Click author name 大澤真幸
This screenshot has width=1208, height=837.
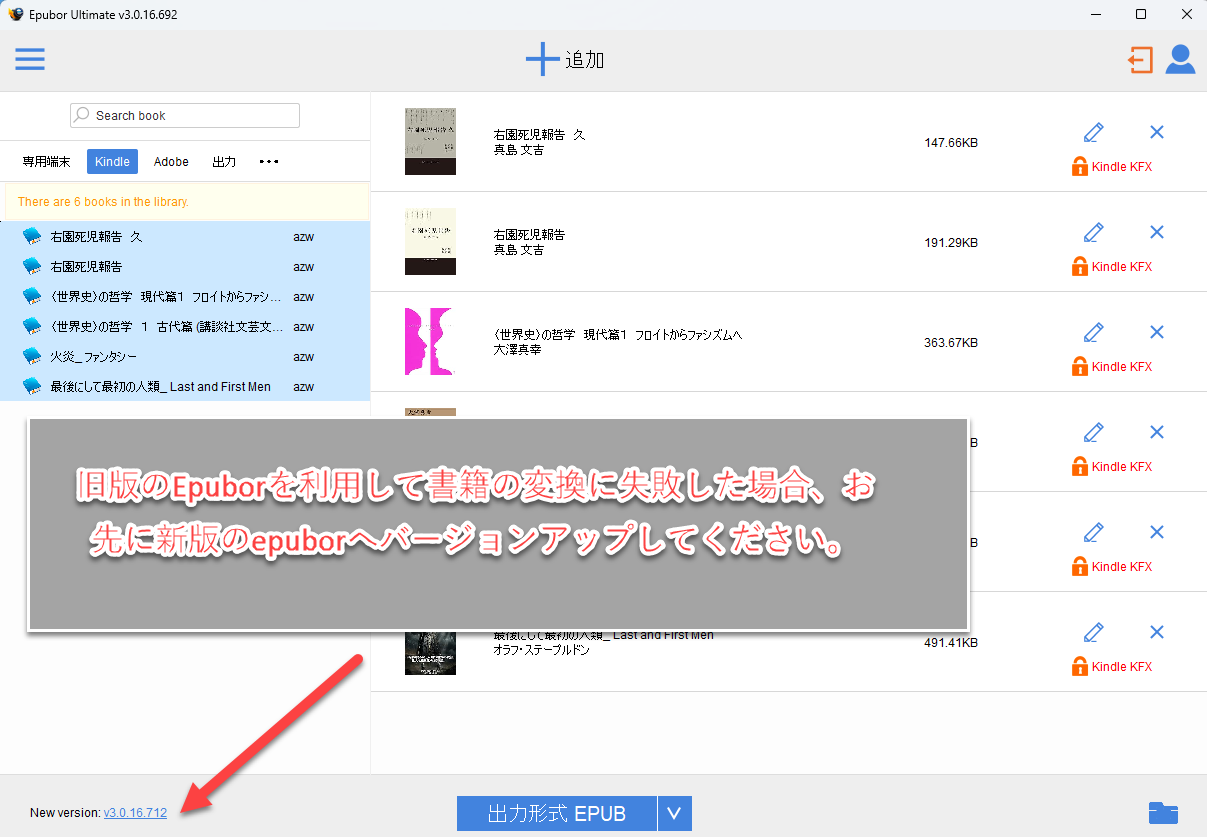tap(518, 350)
